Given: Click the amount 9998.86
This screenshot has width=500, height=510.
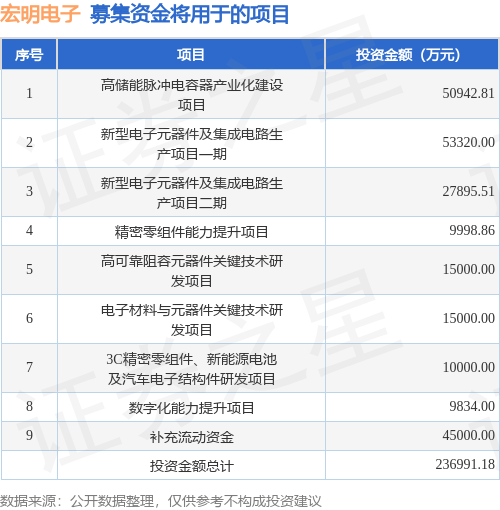Looking at the screenshot, I should pos(472,230).
